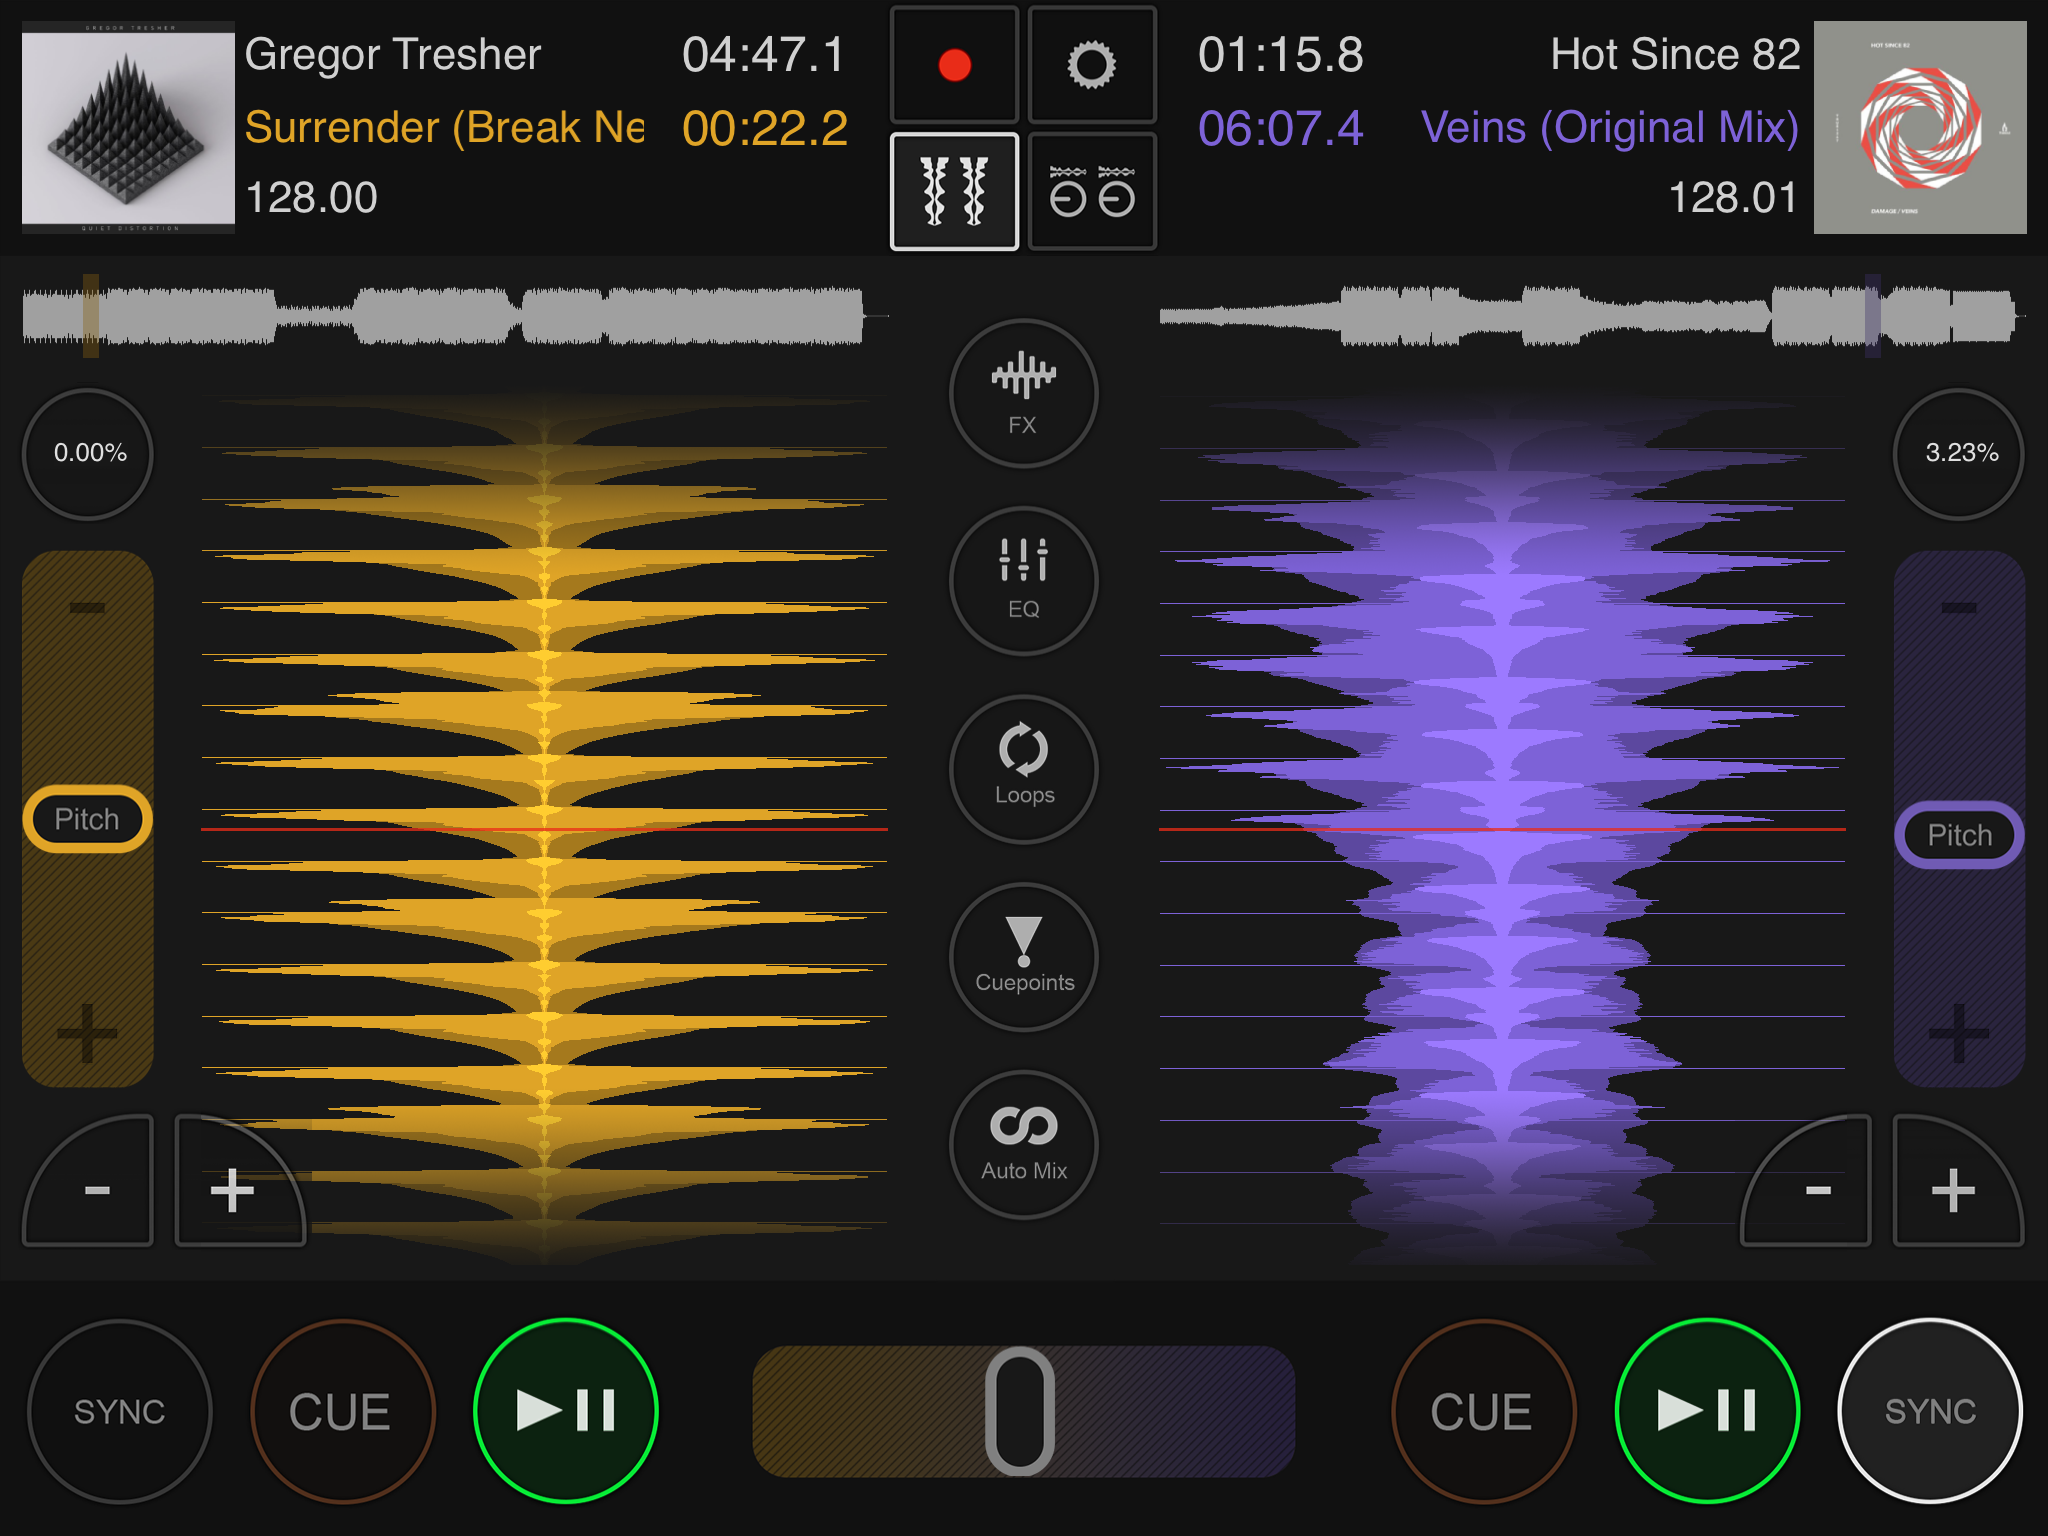
Task: Select the vertical waveform view icon
Action: click(954, 191)
